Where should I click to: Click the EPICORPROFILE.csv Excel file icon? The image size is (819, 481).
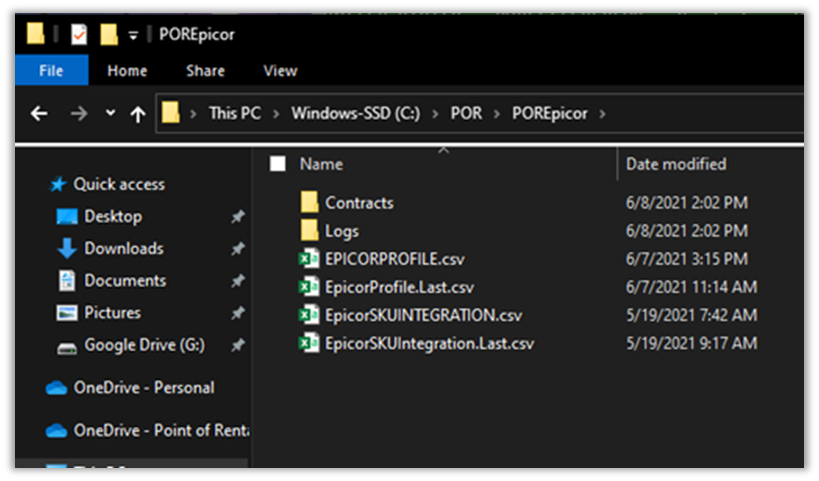tap(309, 259)
